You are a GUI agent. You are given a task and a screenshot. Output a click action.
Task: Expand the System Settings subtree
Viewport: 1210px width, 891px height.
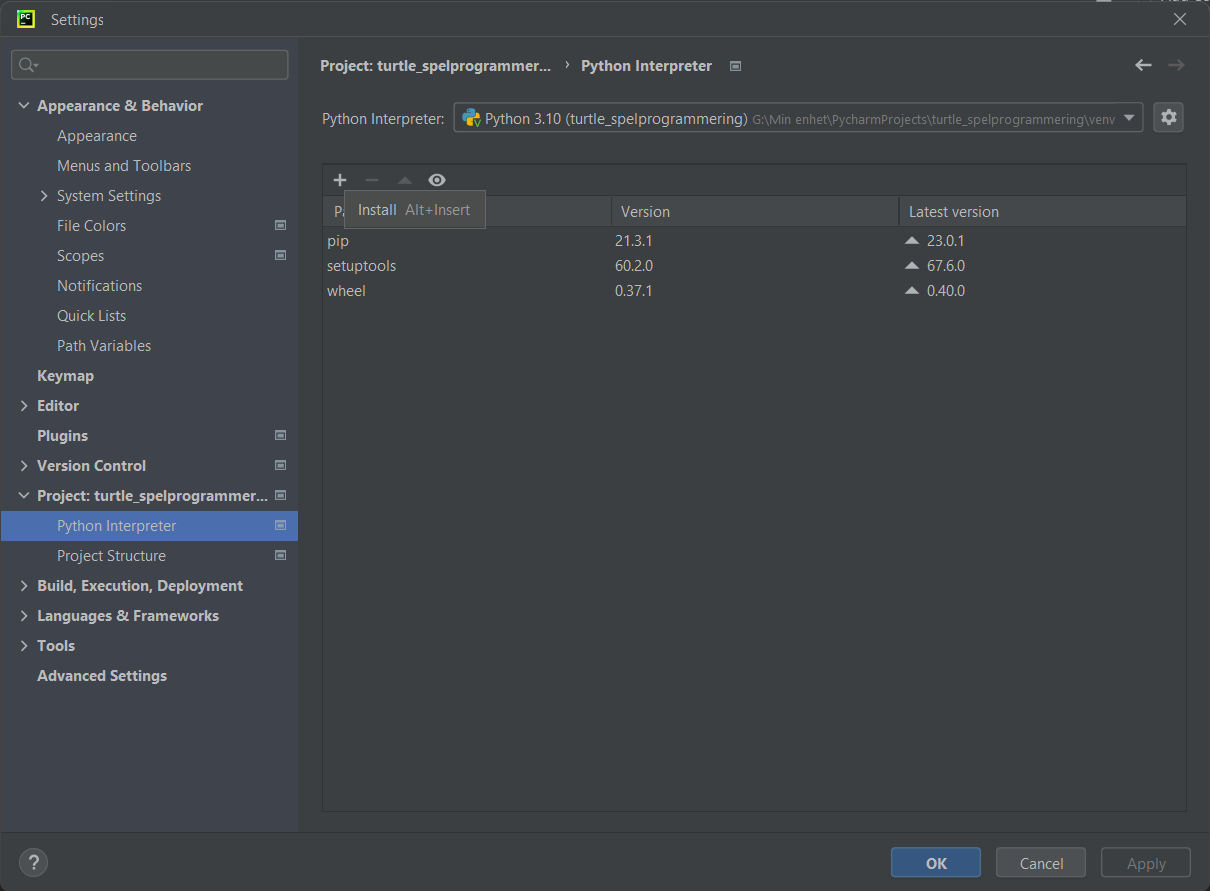(x=44, y=196)
